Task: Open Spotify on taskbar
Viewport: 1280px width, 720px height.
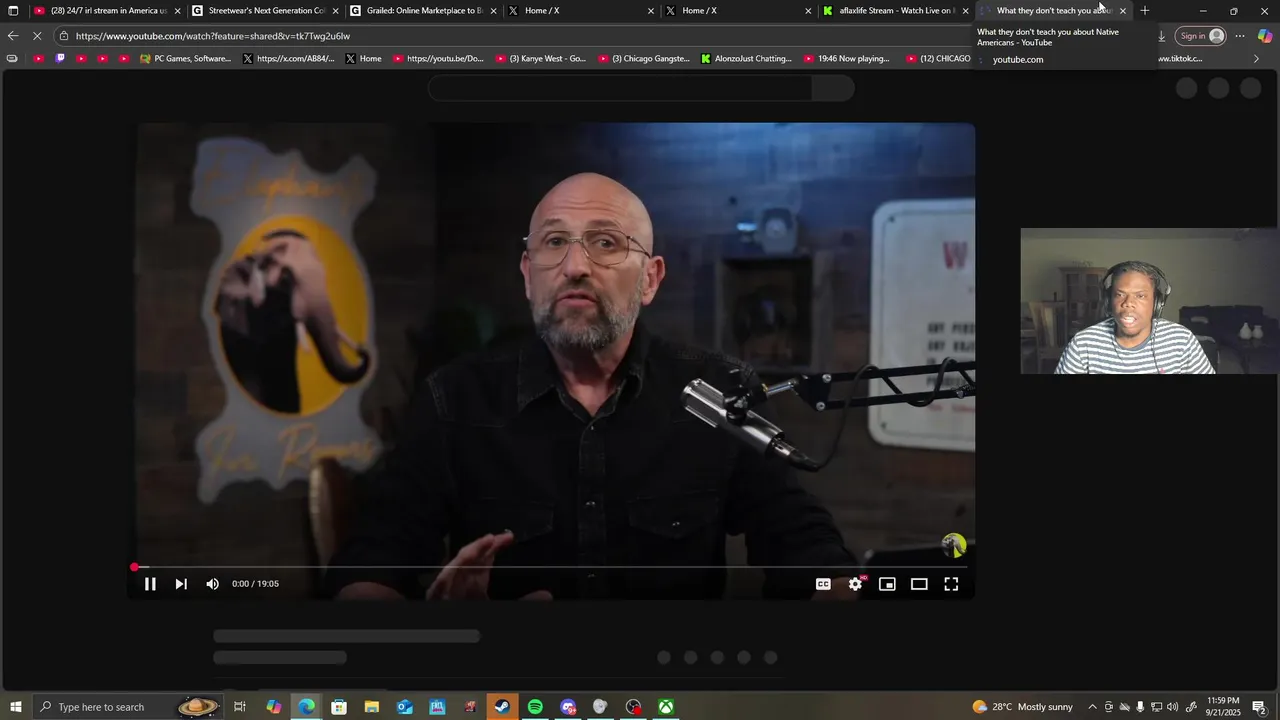Action: tap(535, 707)
